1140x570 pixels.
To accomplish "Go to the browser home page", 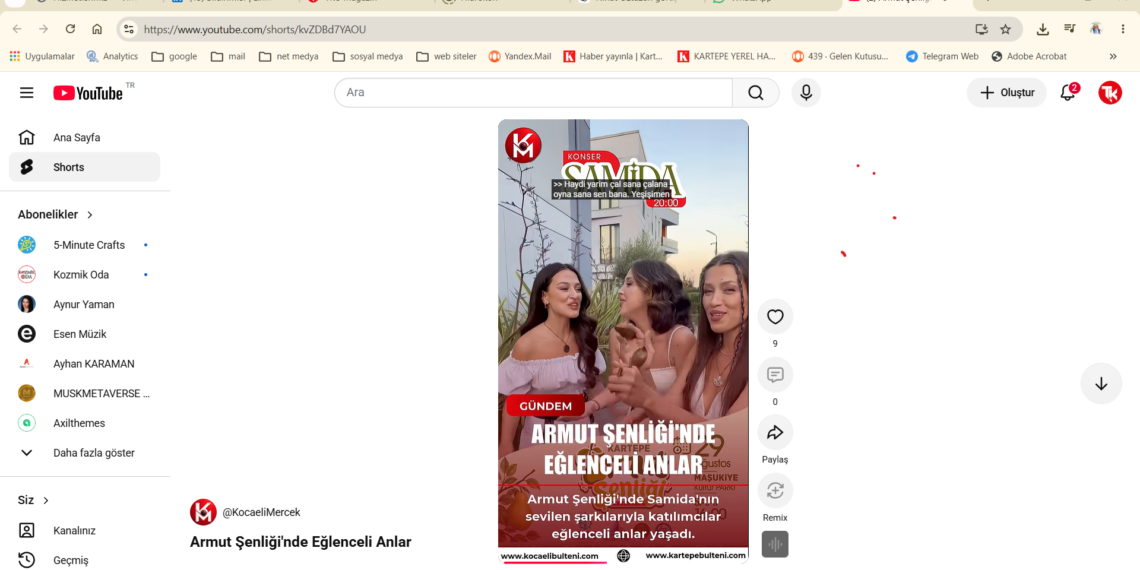I will 97,29.
